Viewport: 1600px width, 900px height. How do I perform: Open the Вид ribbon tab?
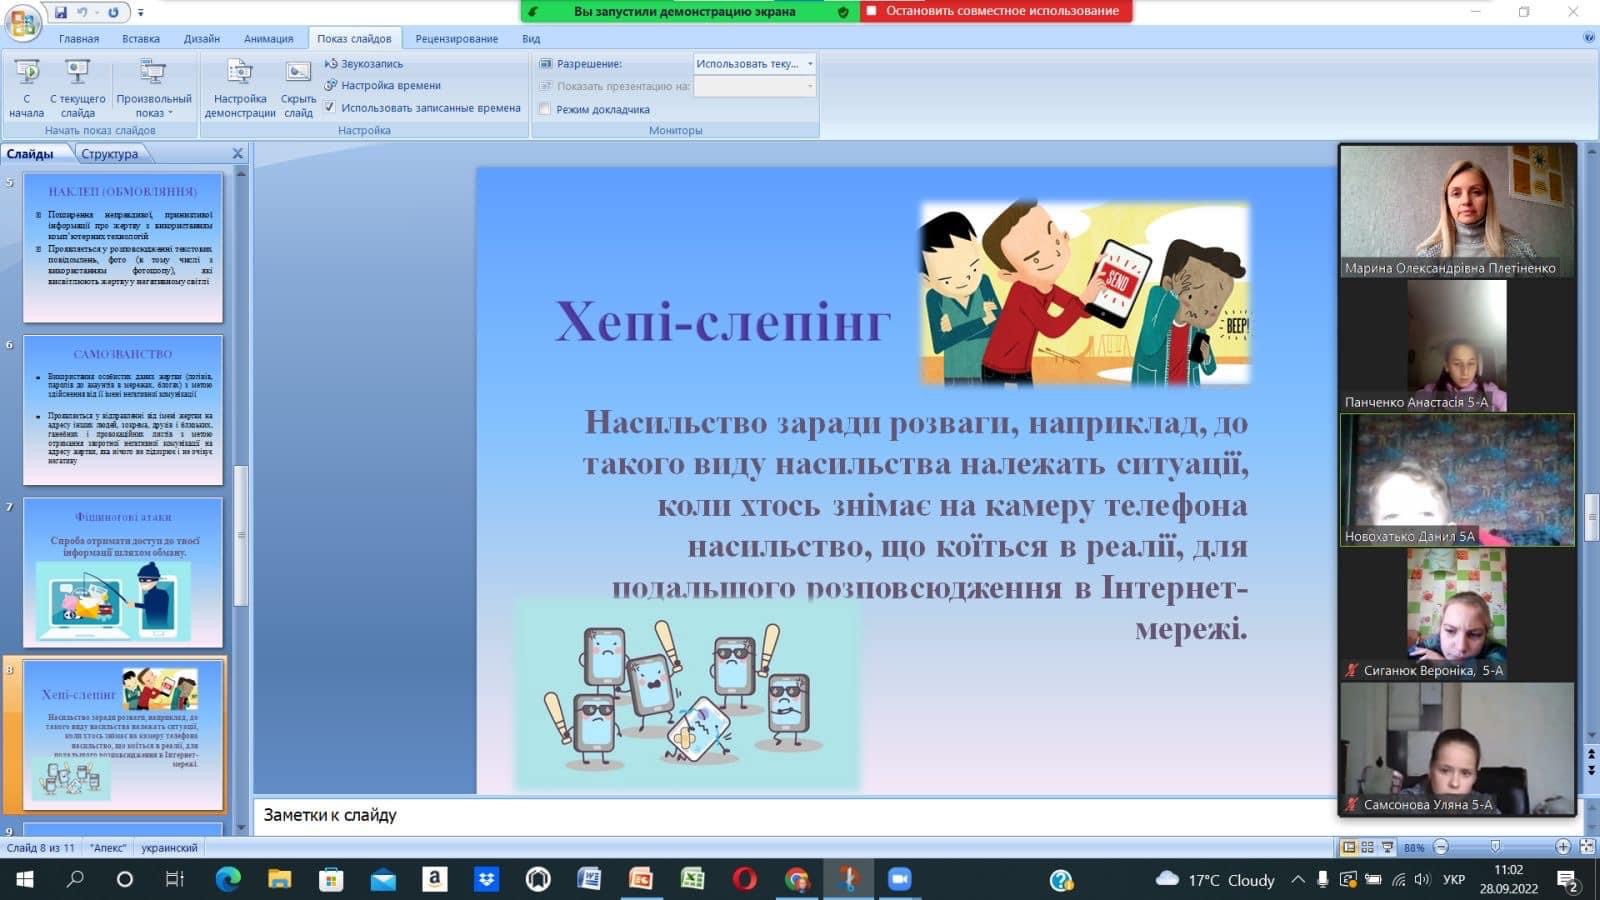point(531,39)
